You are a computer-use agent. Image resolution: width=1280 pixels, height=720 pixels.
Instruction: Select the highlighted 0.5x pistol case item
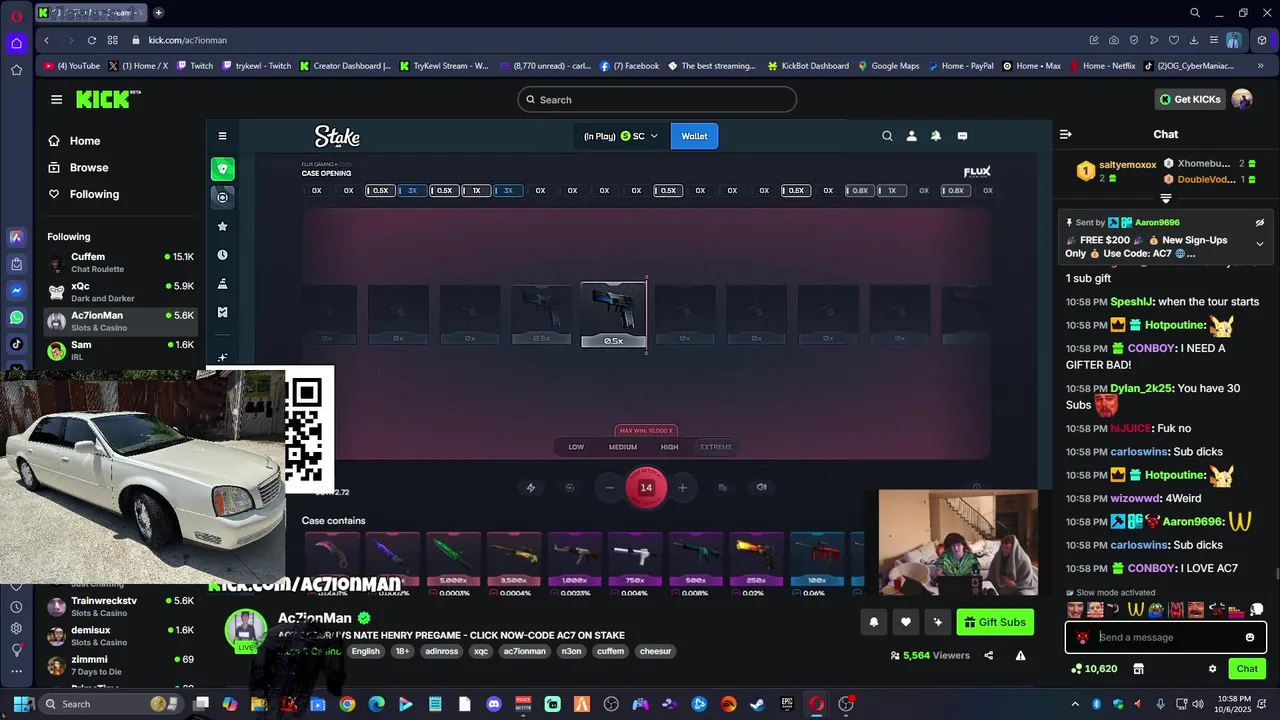613,314
